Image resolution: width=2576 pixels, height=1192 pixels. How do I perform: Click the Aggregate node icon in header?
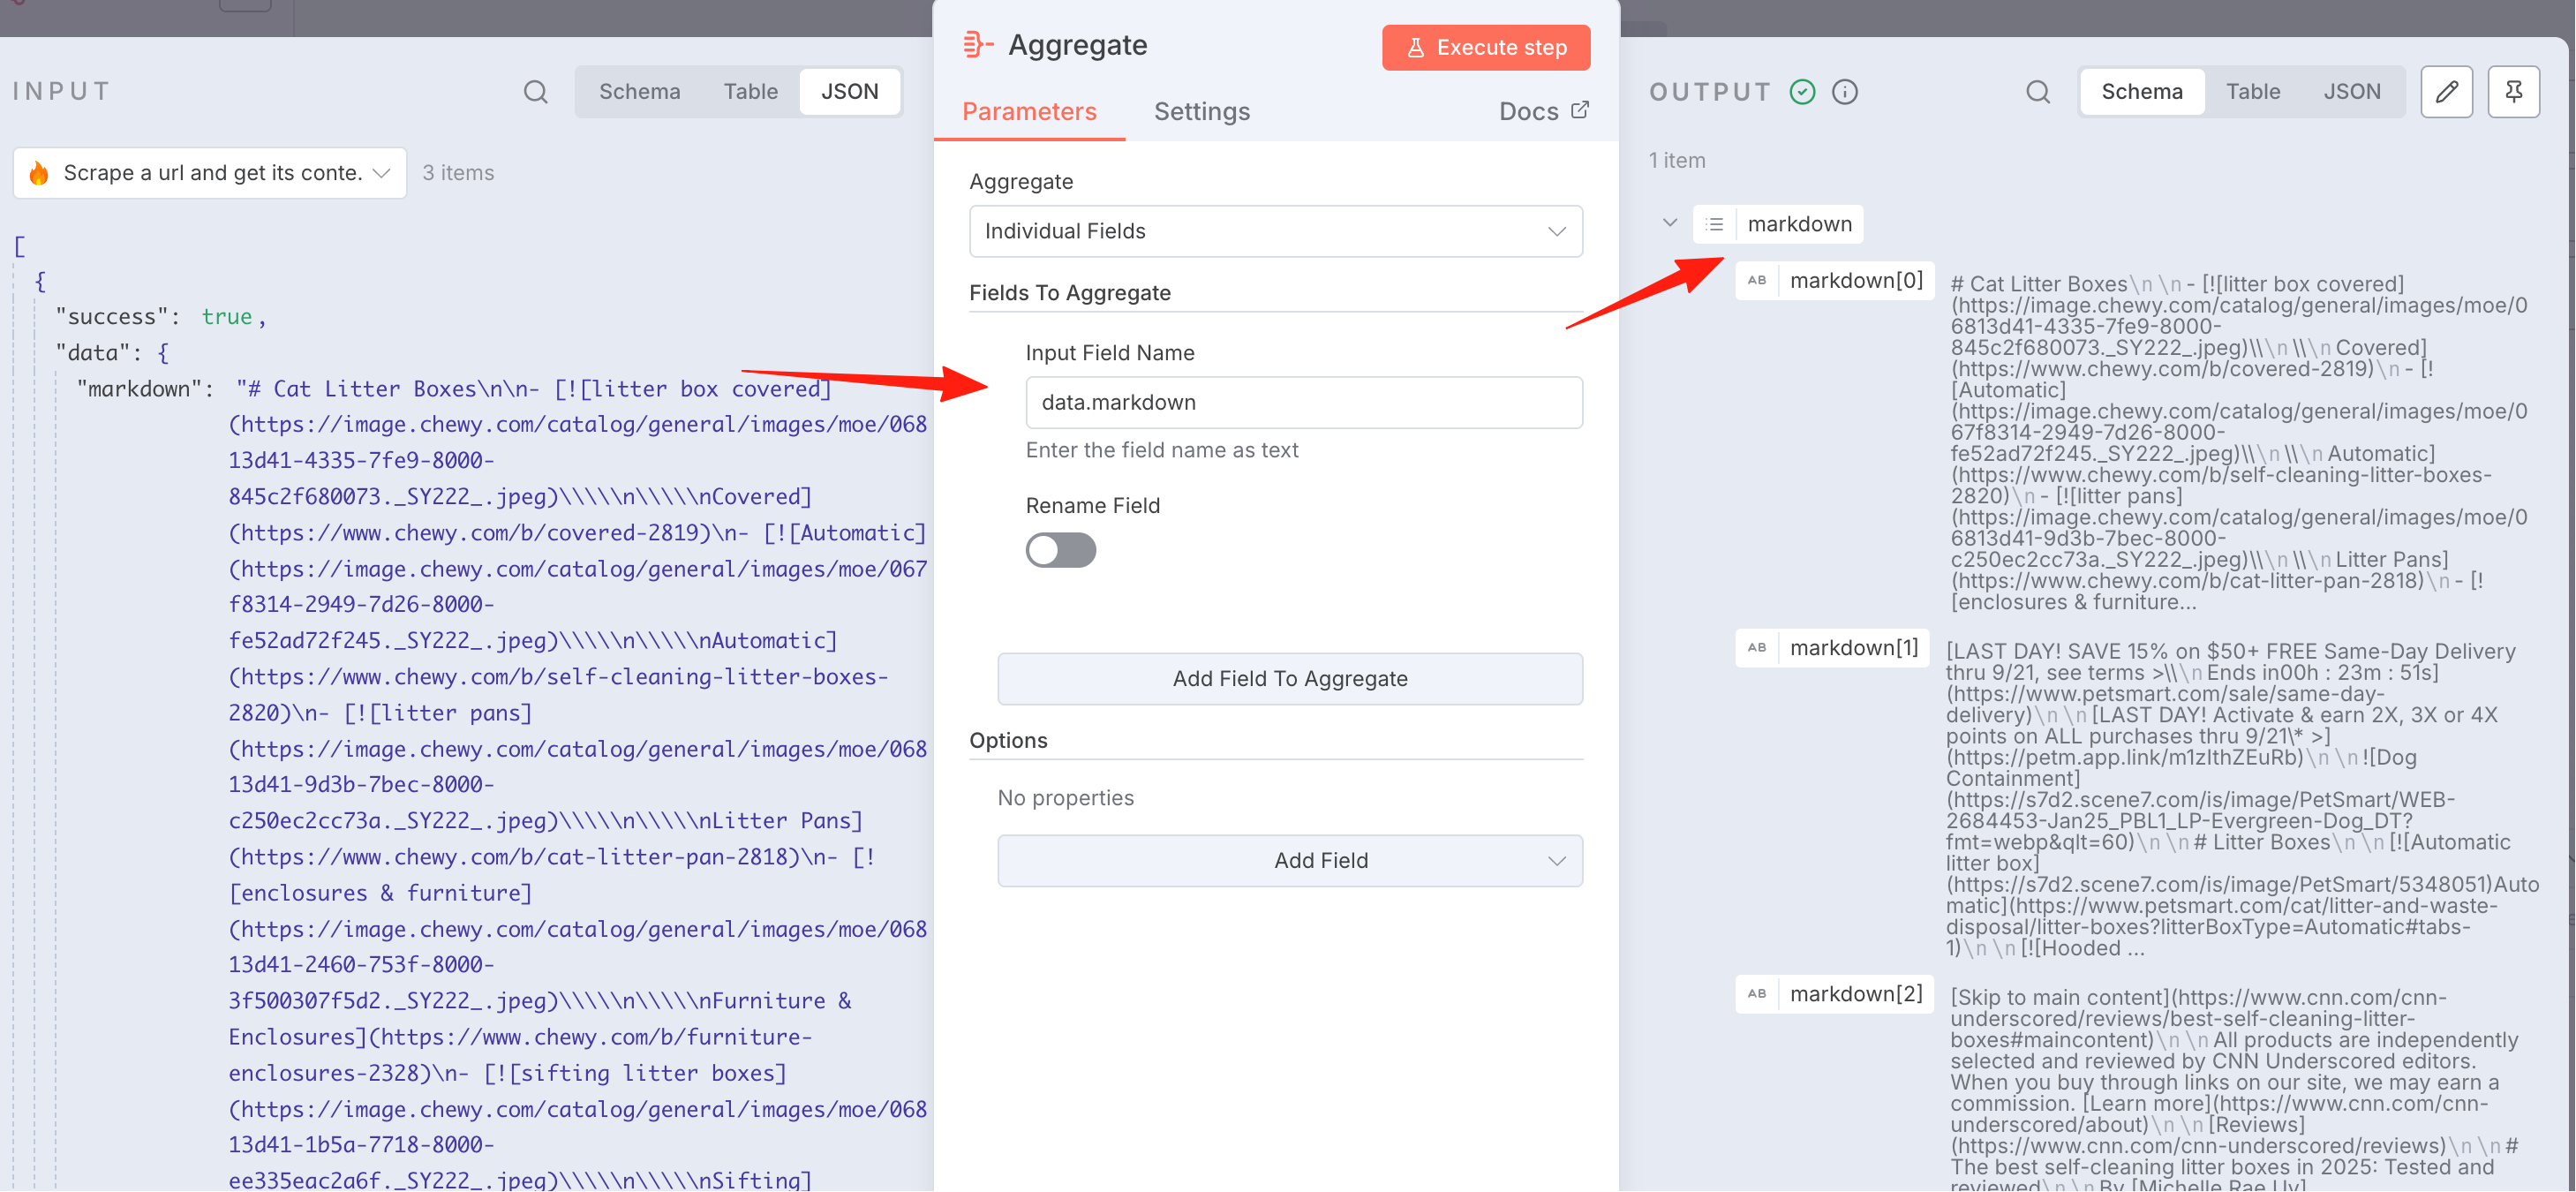point(976,45)
